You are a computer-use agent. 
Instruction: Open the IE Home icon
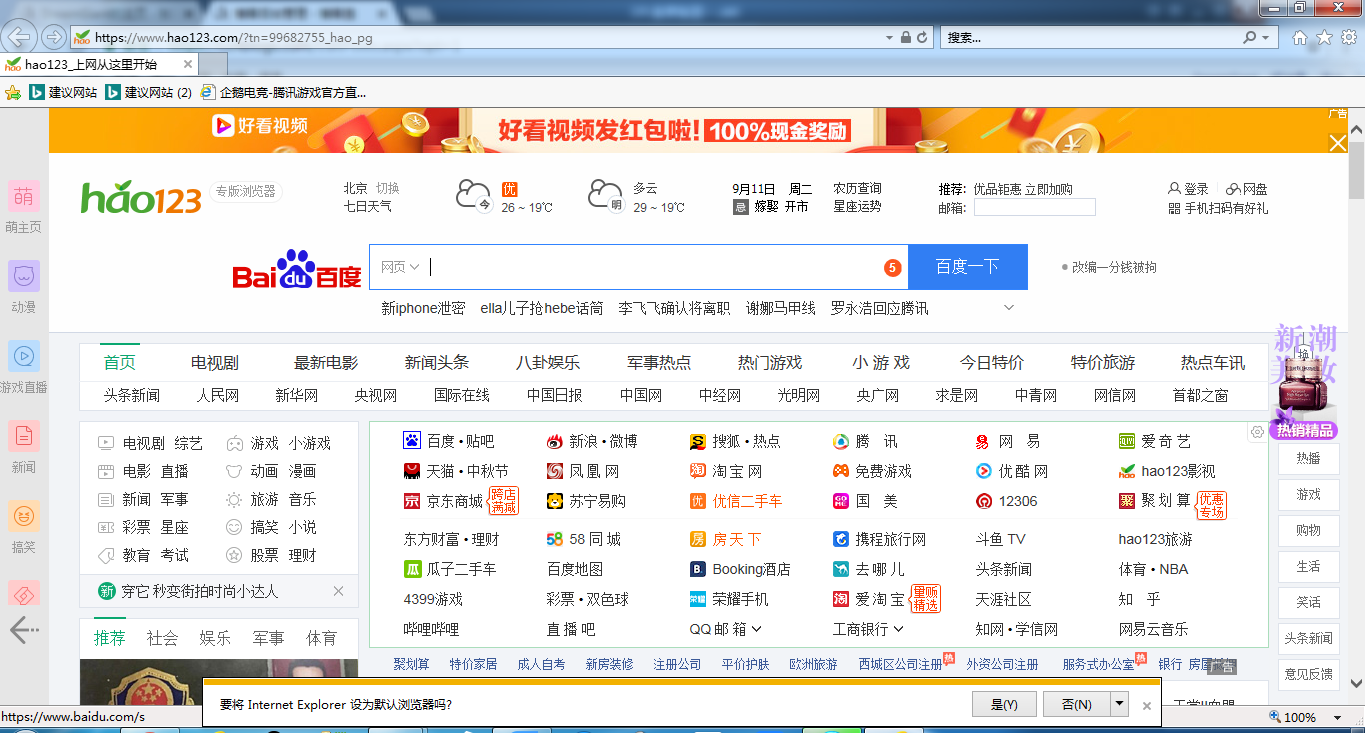click(1300, 37)
